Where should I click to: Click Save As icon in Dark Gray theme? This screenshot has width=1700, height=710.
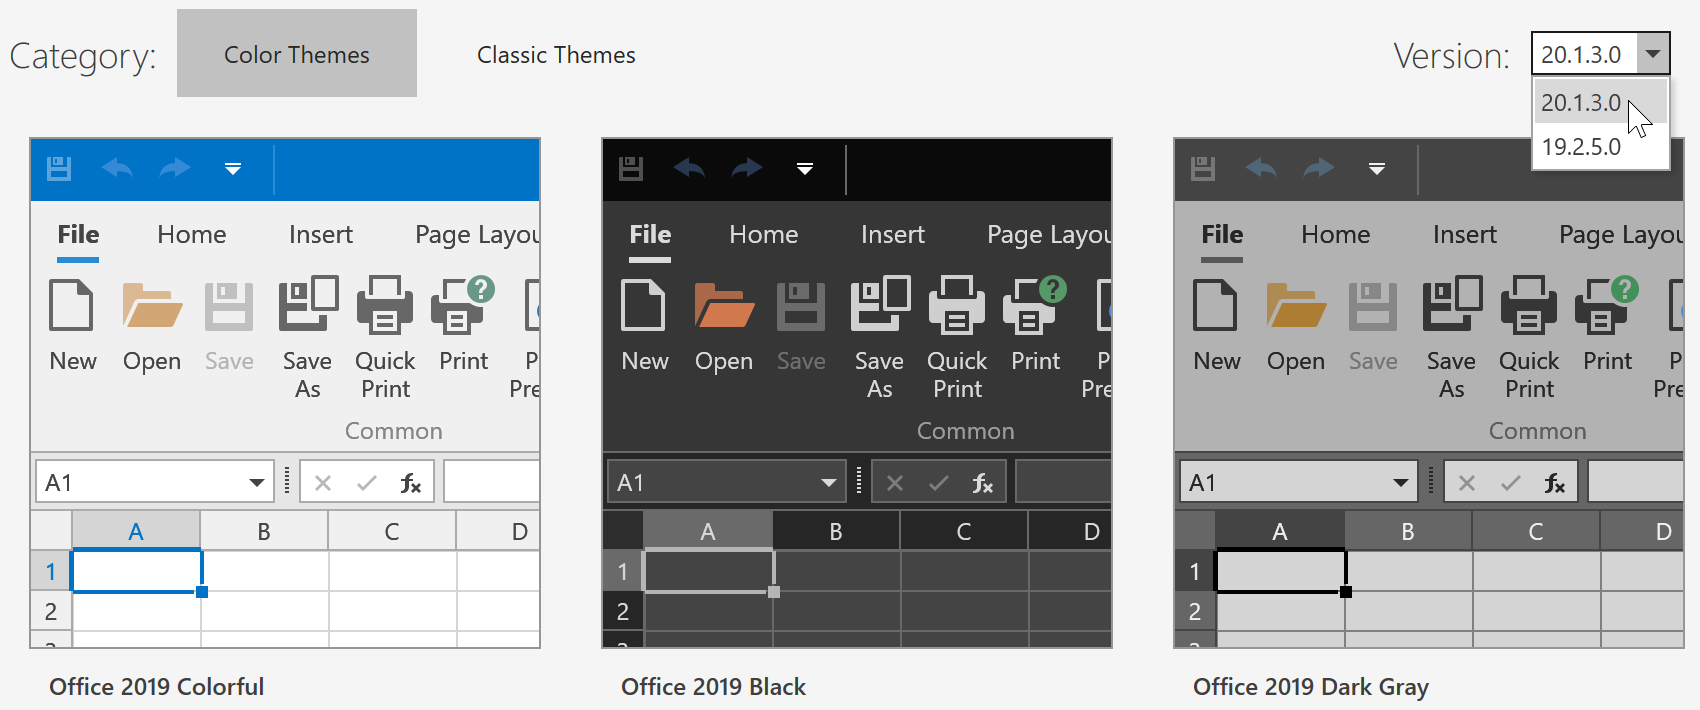pos(1452,306)
